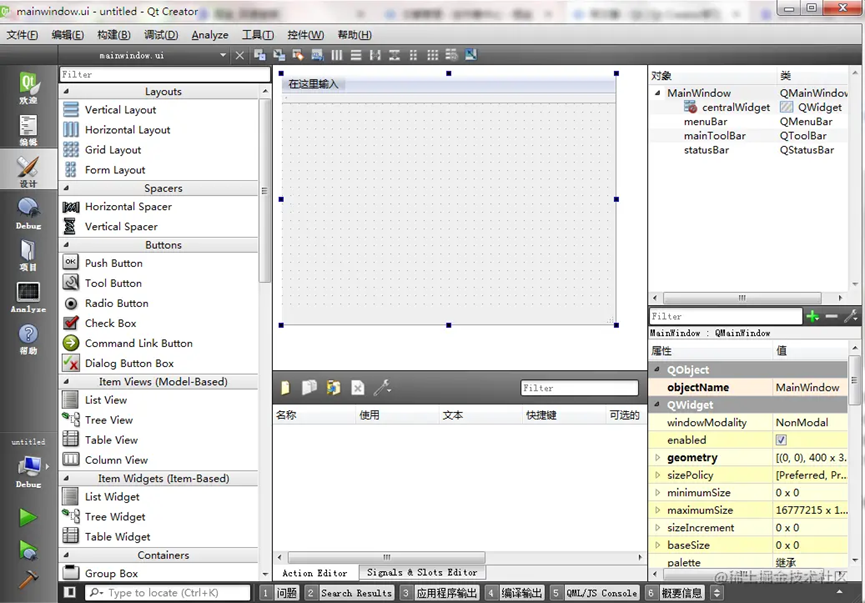Click the Delete action icon in Action Editor

357,388
